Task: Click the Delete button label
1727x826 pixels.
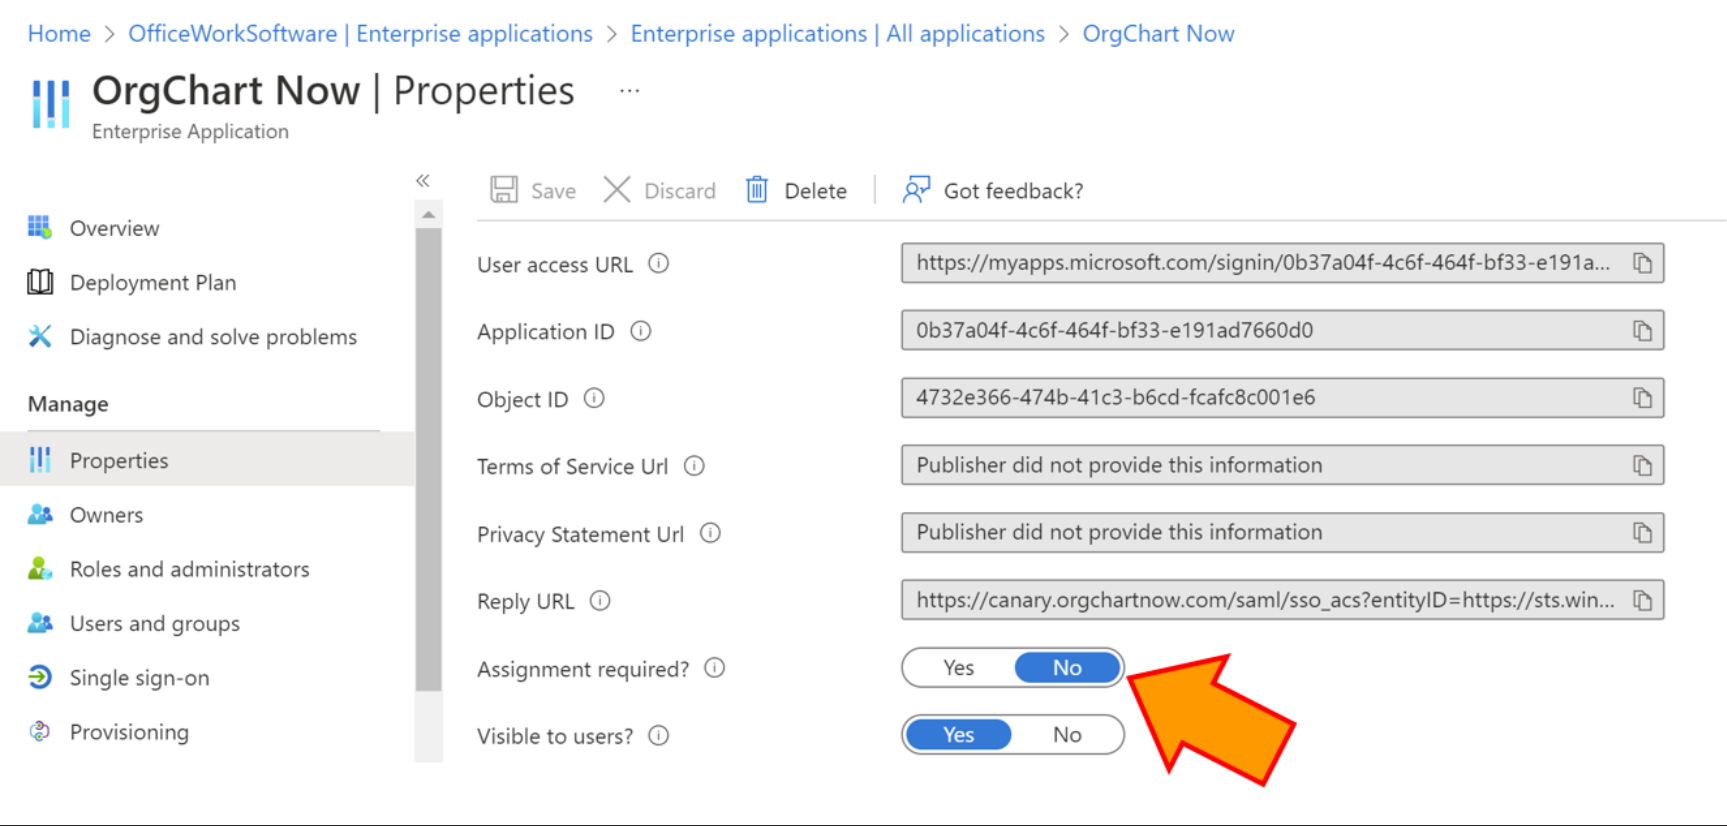Action: [815, 191]
